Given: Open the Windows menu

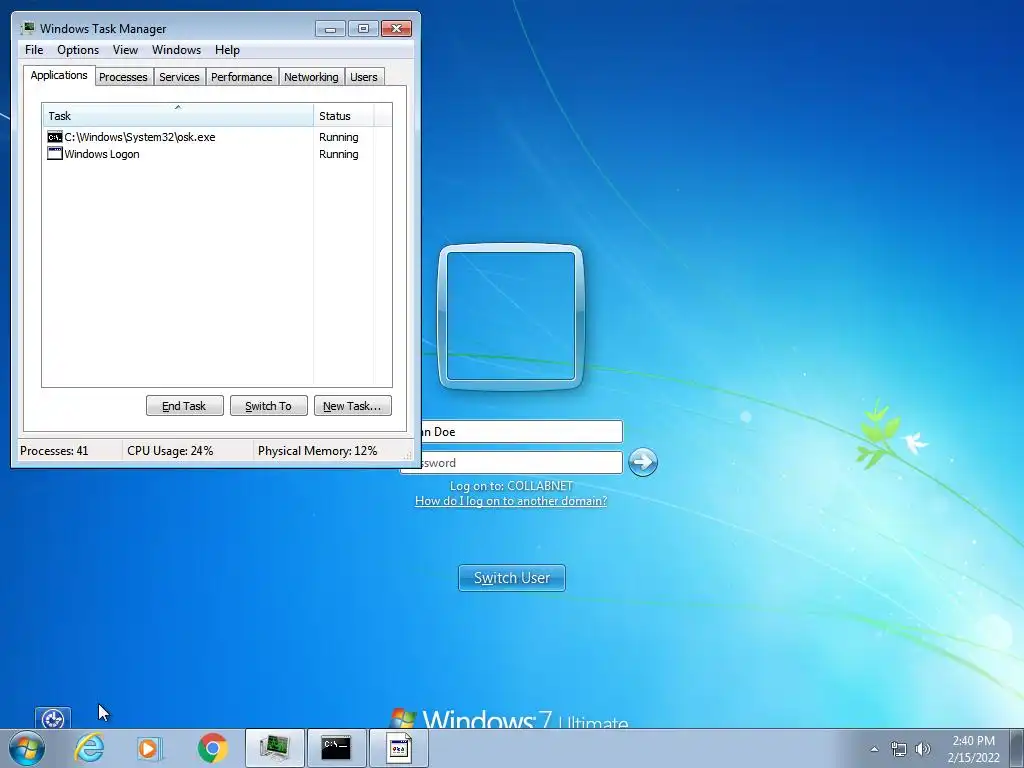Looking at the screenshot, I should [176, 50].
